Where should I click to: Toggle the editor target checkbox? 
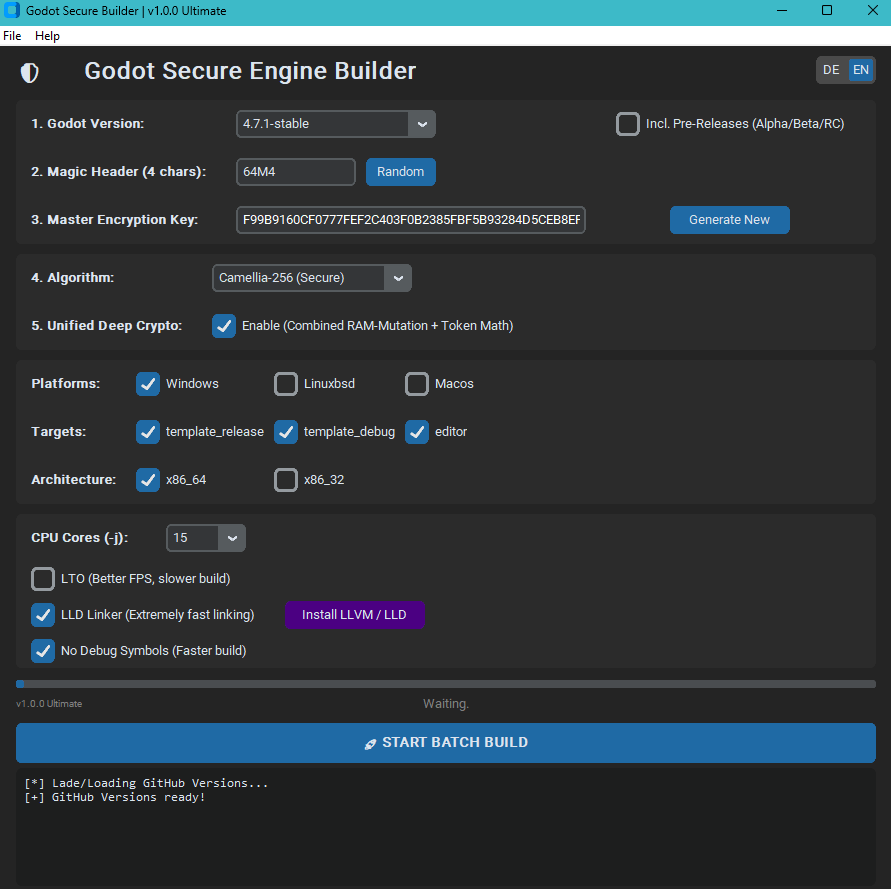(x=417, y=432)
